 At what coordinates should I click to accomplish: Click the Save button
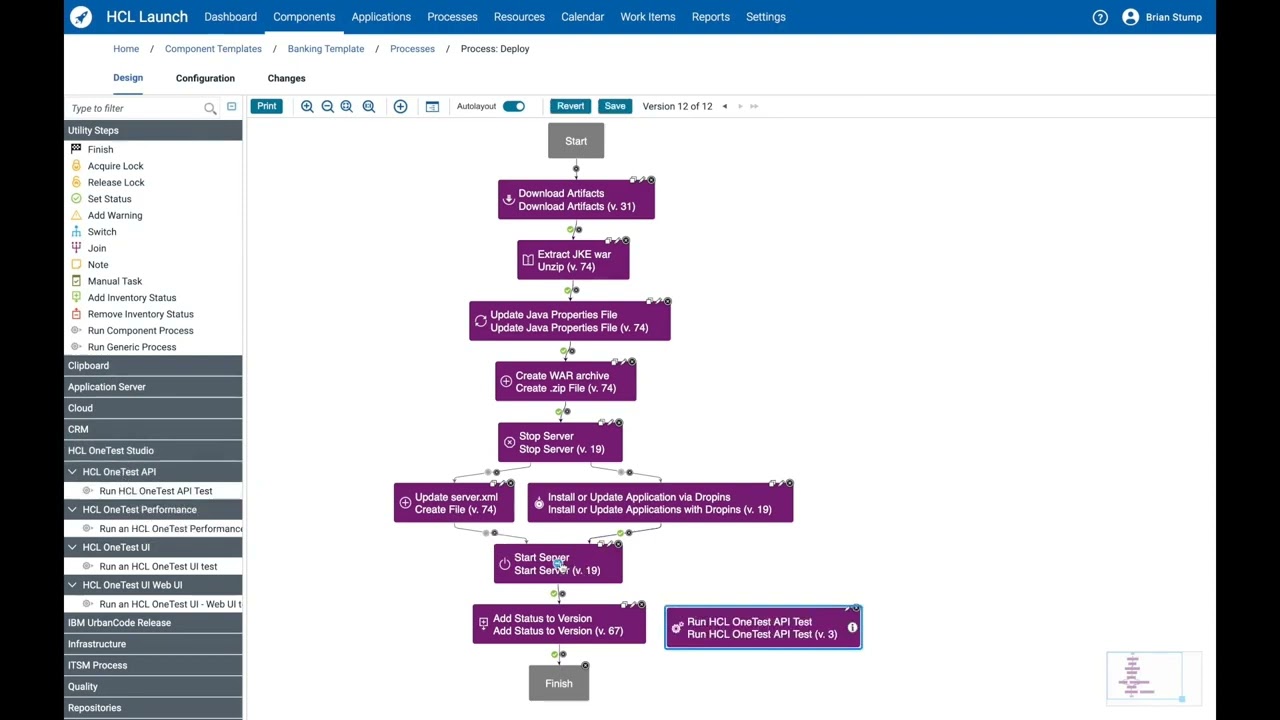click(615, 106)
